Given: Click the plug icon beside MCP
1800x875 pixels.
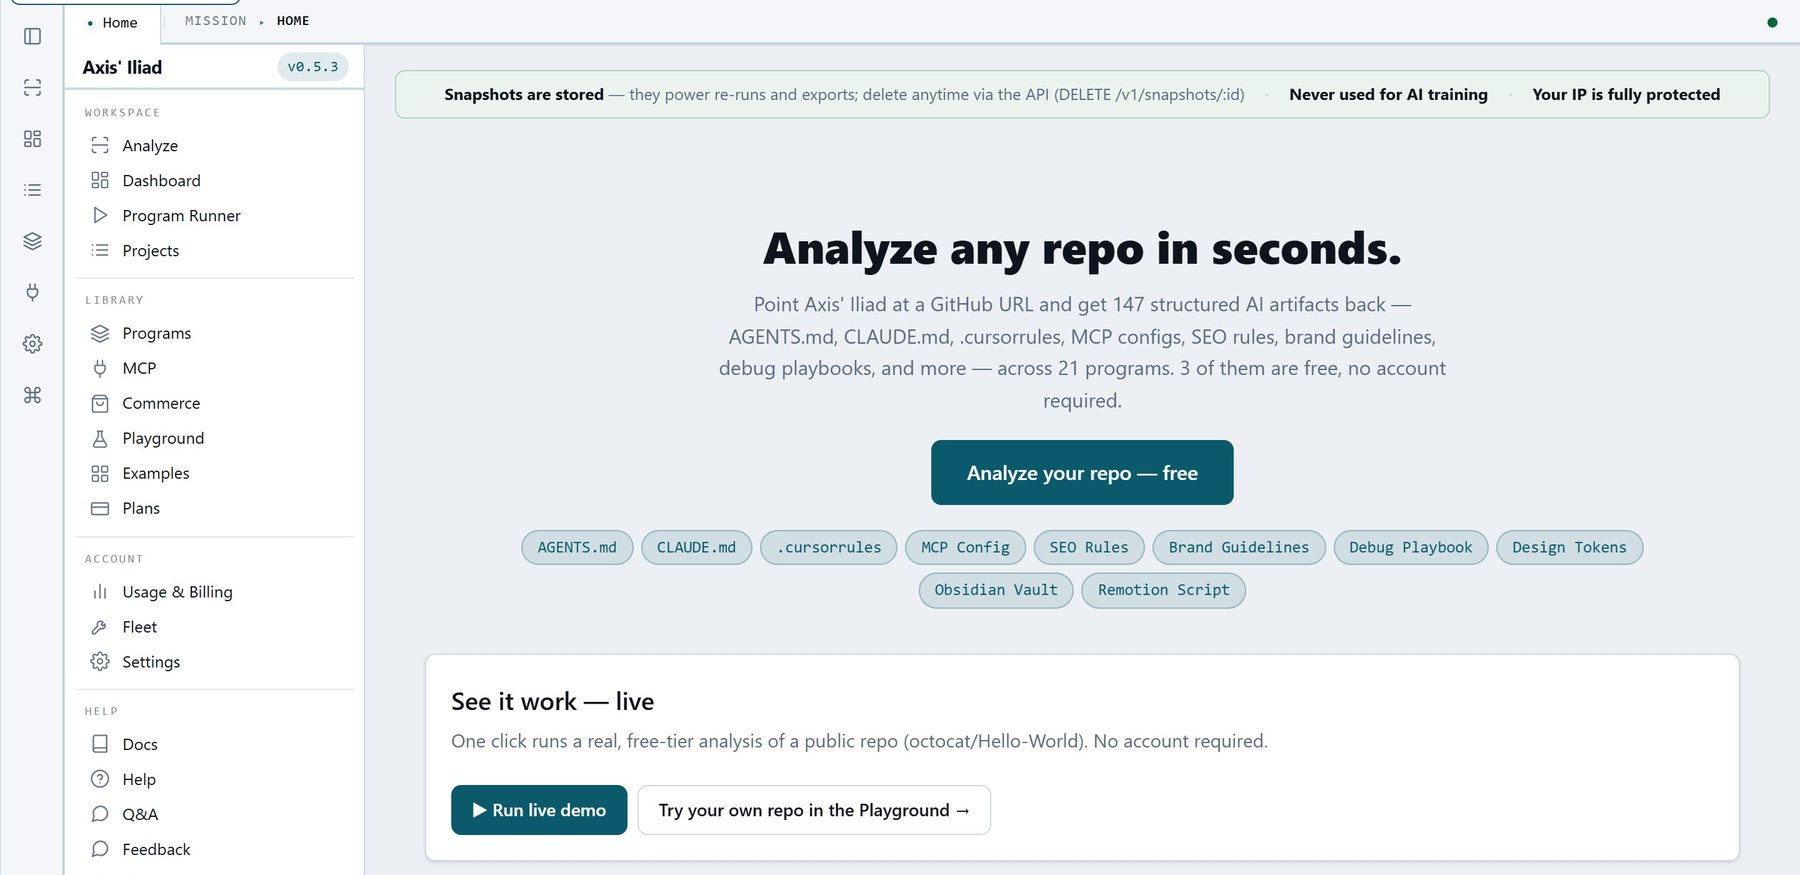Looking at the screenshot, I should [x=100, y=368].
